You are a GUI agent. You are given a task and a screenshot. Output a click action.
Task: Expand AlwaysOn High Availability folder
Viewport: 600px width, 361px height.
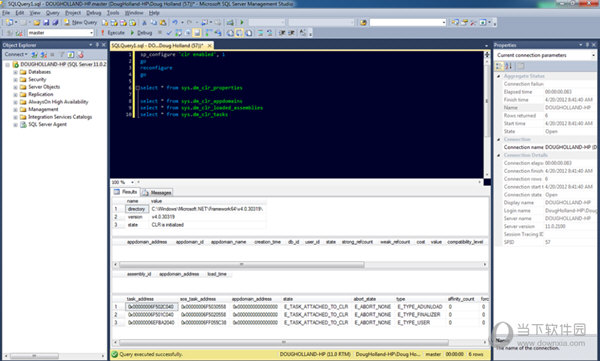(15, 102)
